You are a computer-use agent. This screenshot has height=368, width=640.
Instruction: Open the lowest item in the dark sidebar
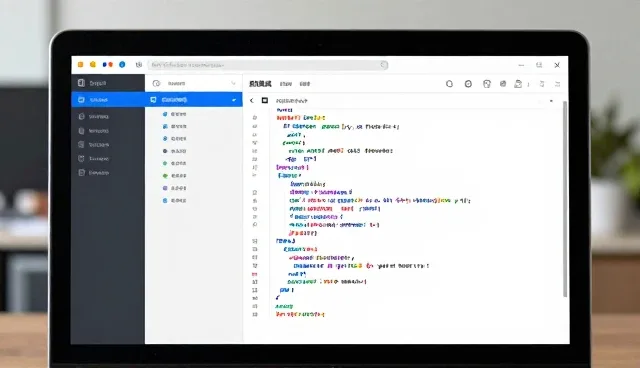pyautogui.click(x=108, y=173)
